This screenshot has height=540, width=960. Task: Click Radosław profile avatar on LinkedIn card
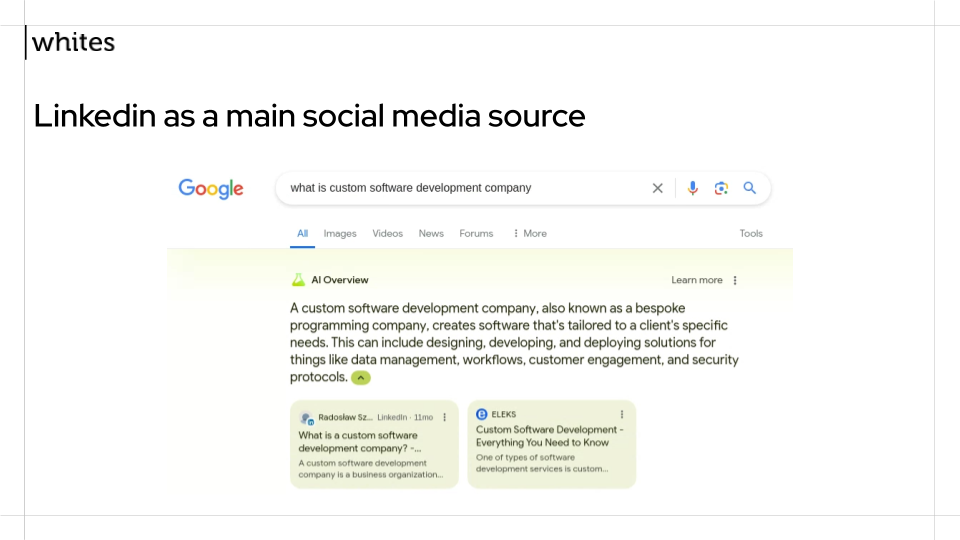[306, 418]
